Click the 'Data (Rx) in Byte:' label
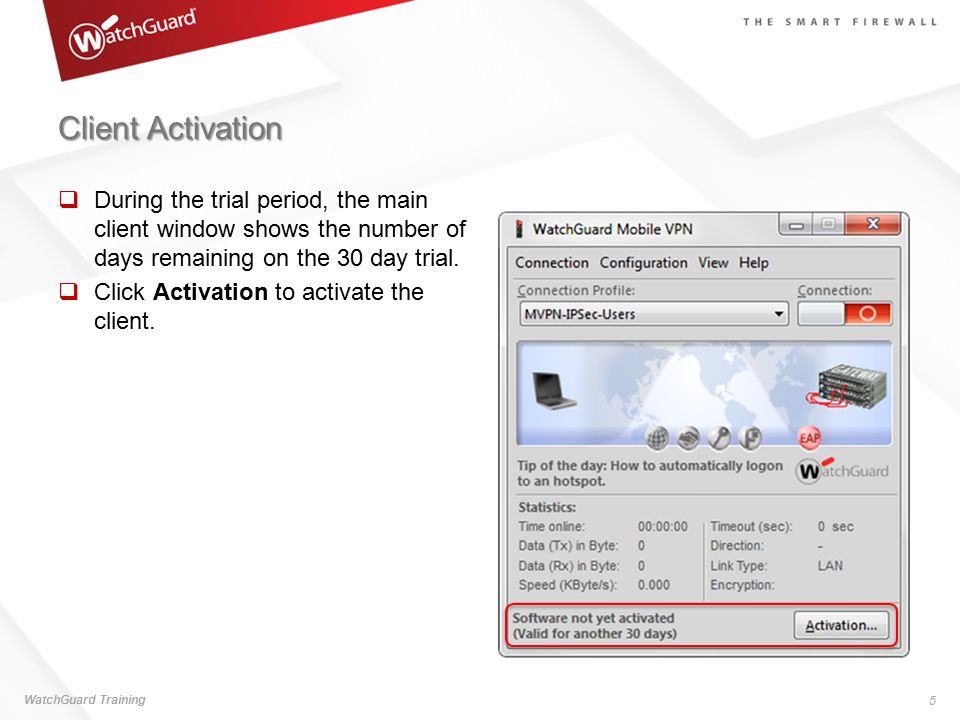Viewport: 960px width, 720px height. (x=569, y=566)
